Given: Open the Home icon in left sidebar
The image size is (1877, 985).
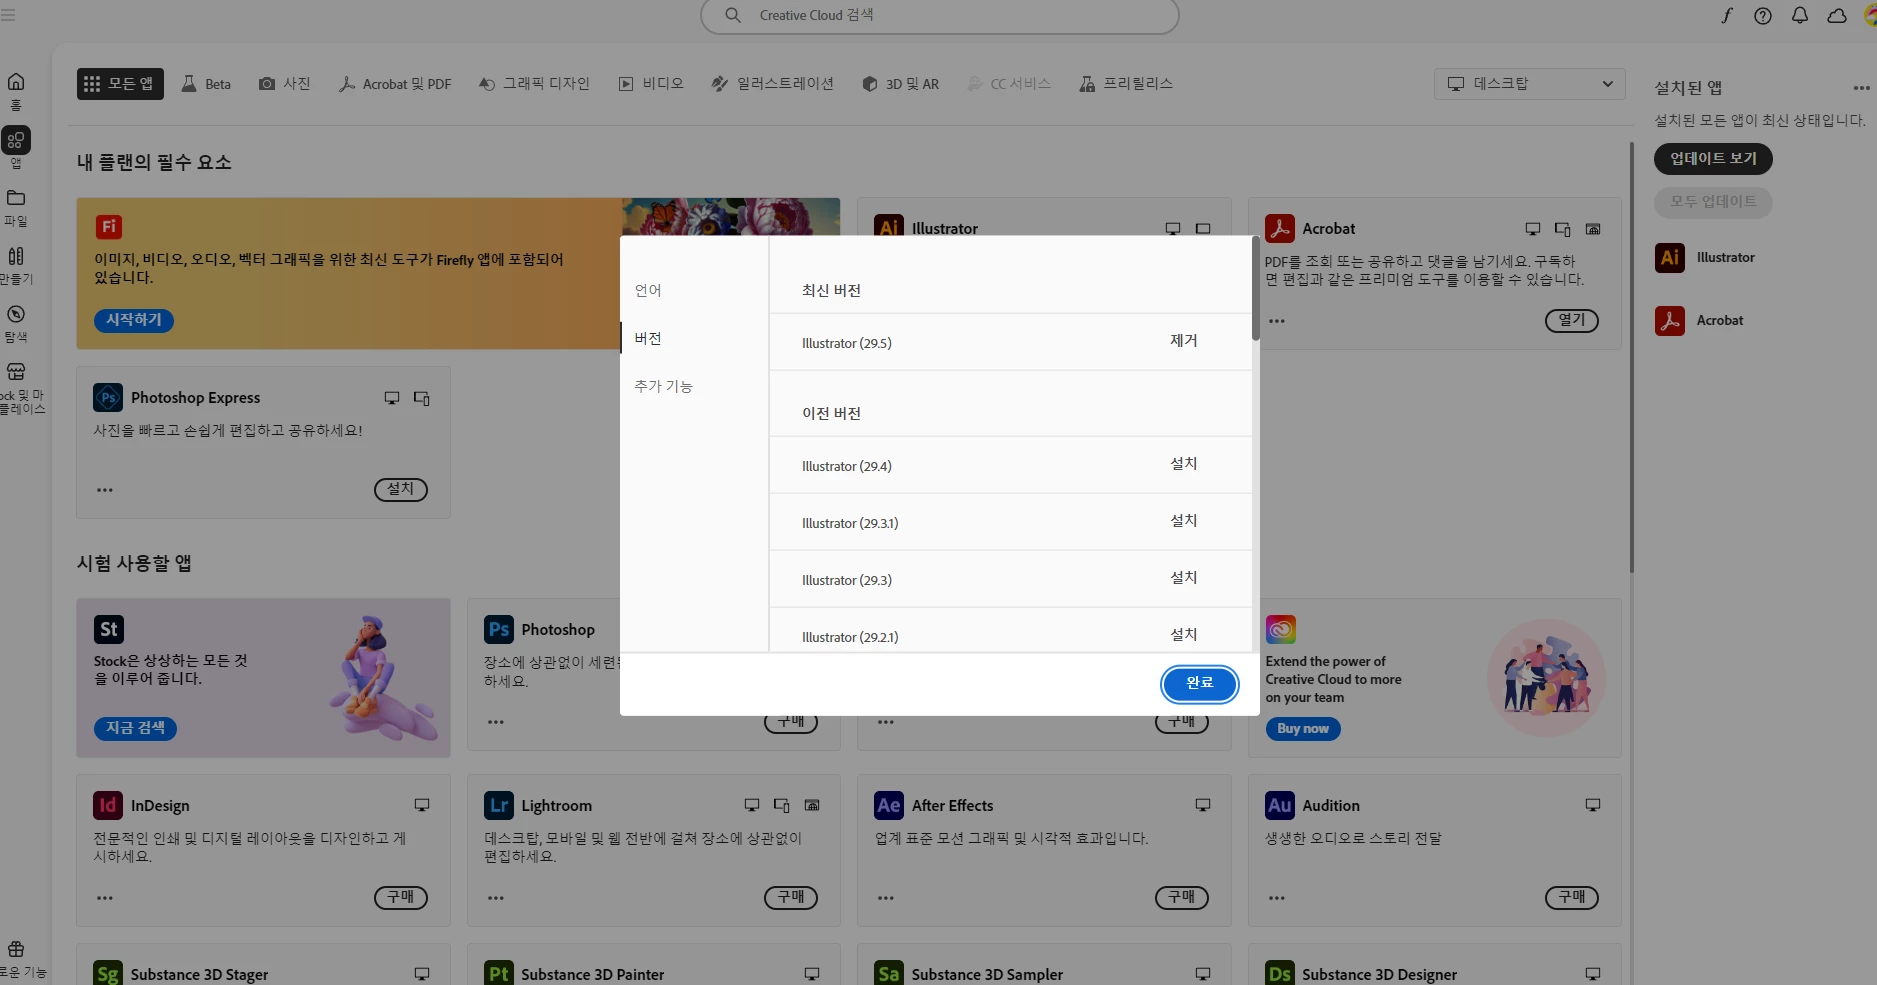Looking at the screenshot, I should pyautogui.click(x=16, y=82).
